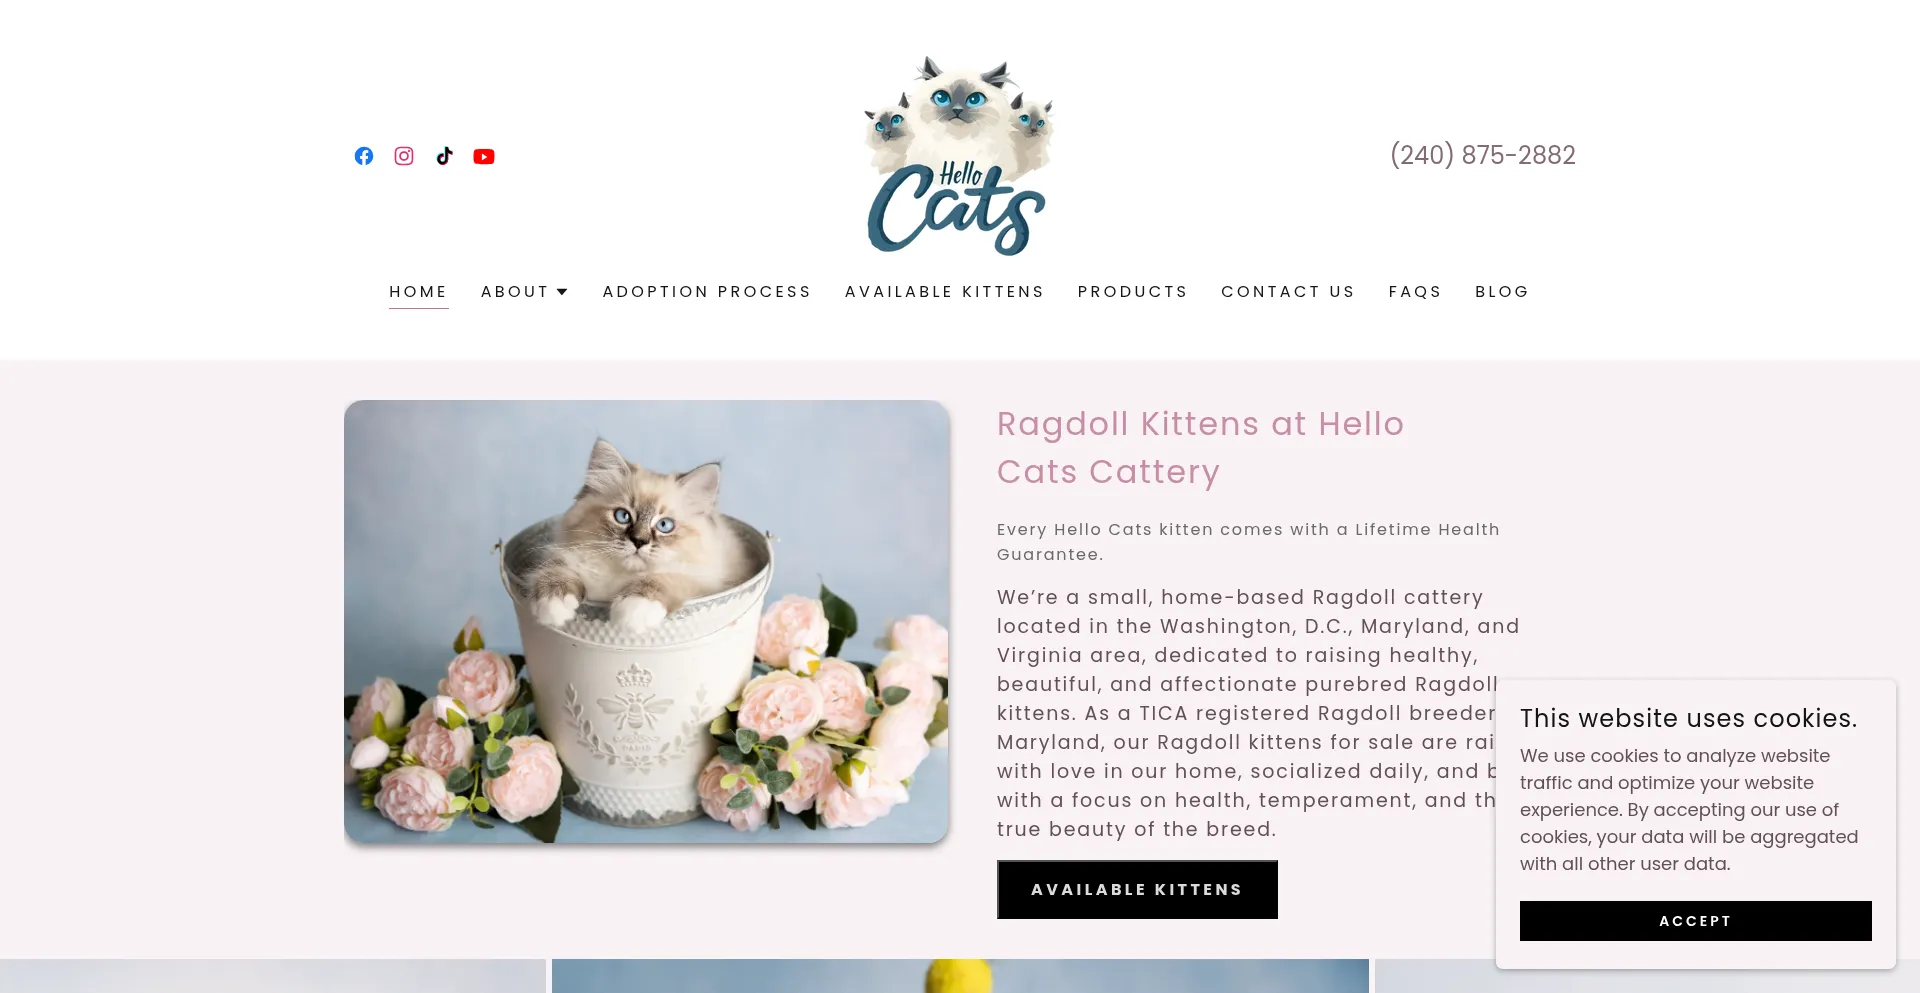The height and width of the screenshot is (993, 1920).
Task: Click the Ragdoll Kittens at Hello Cats heading
Action: coord(1200,447)
